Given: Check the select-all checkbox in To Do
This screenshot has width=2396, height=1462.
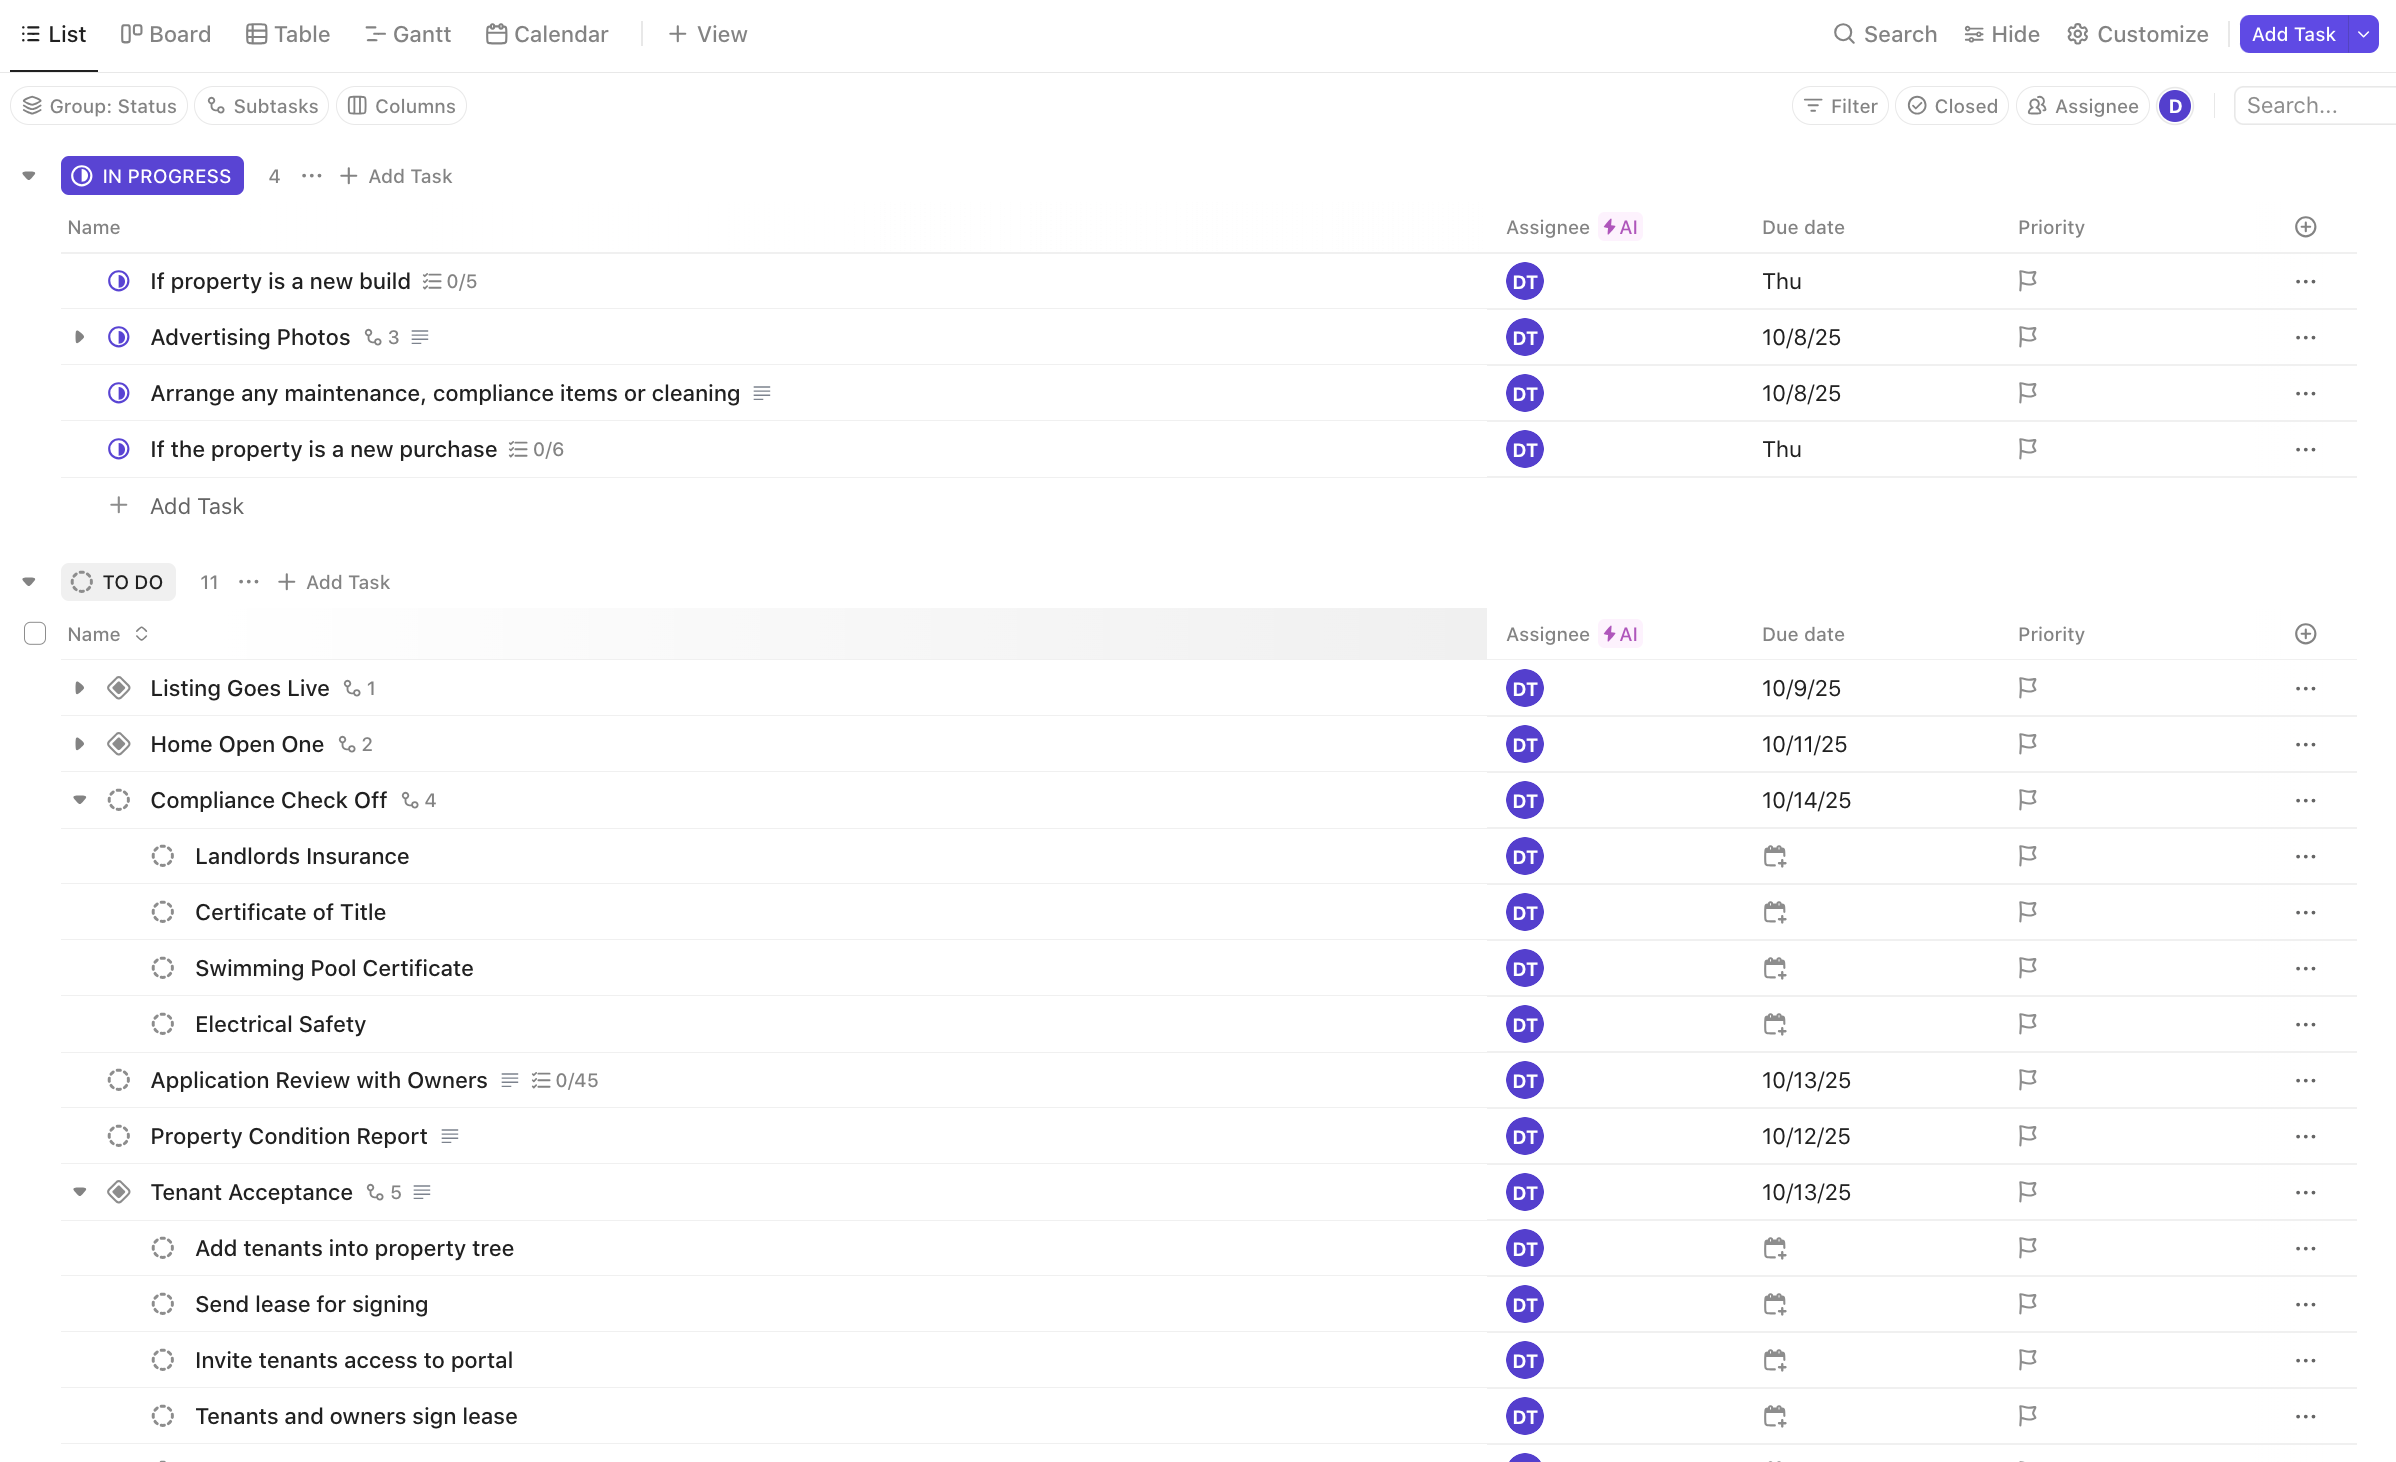Looking at the screenshot, I should pos(35,634).
